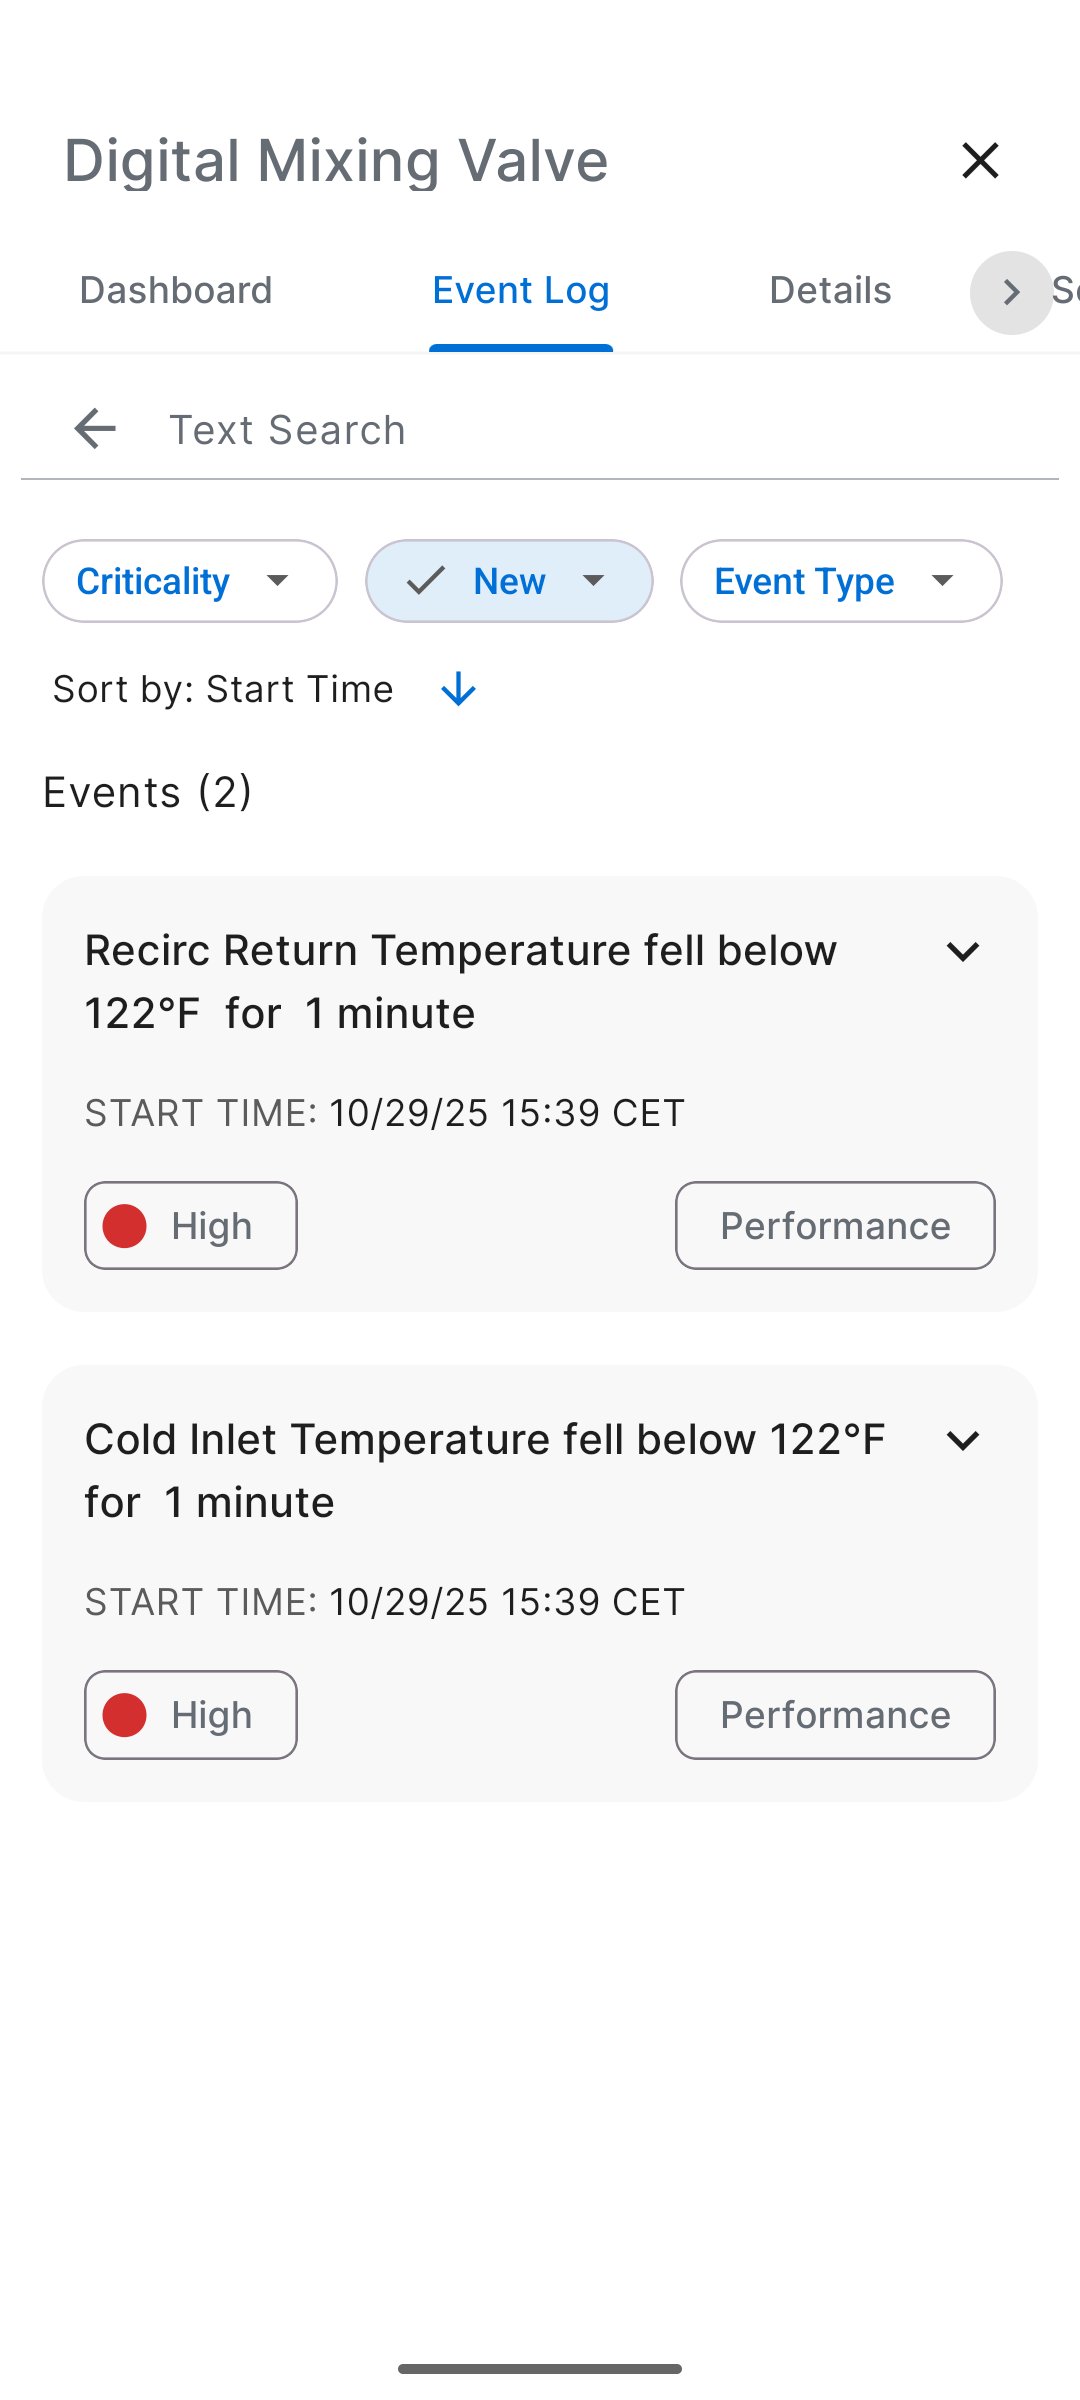Click red dot on Cold Inlet High badge
This screenshot has height=2400, width=1080.
coord(125,1715)
